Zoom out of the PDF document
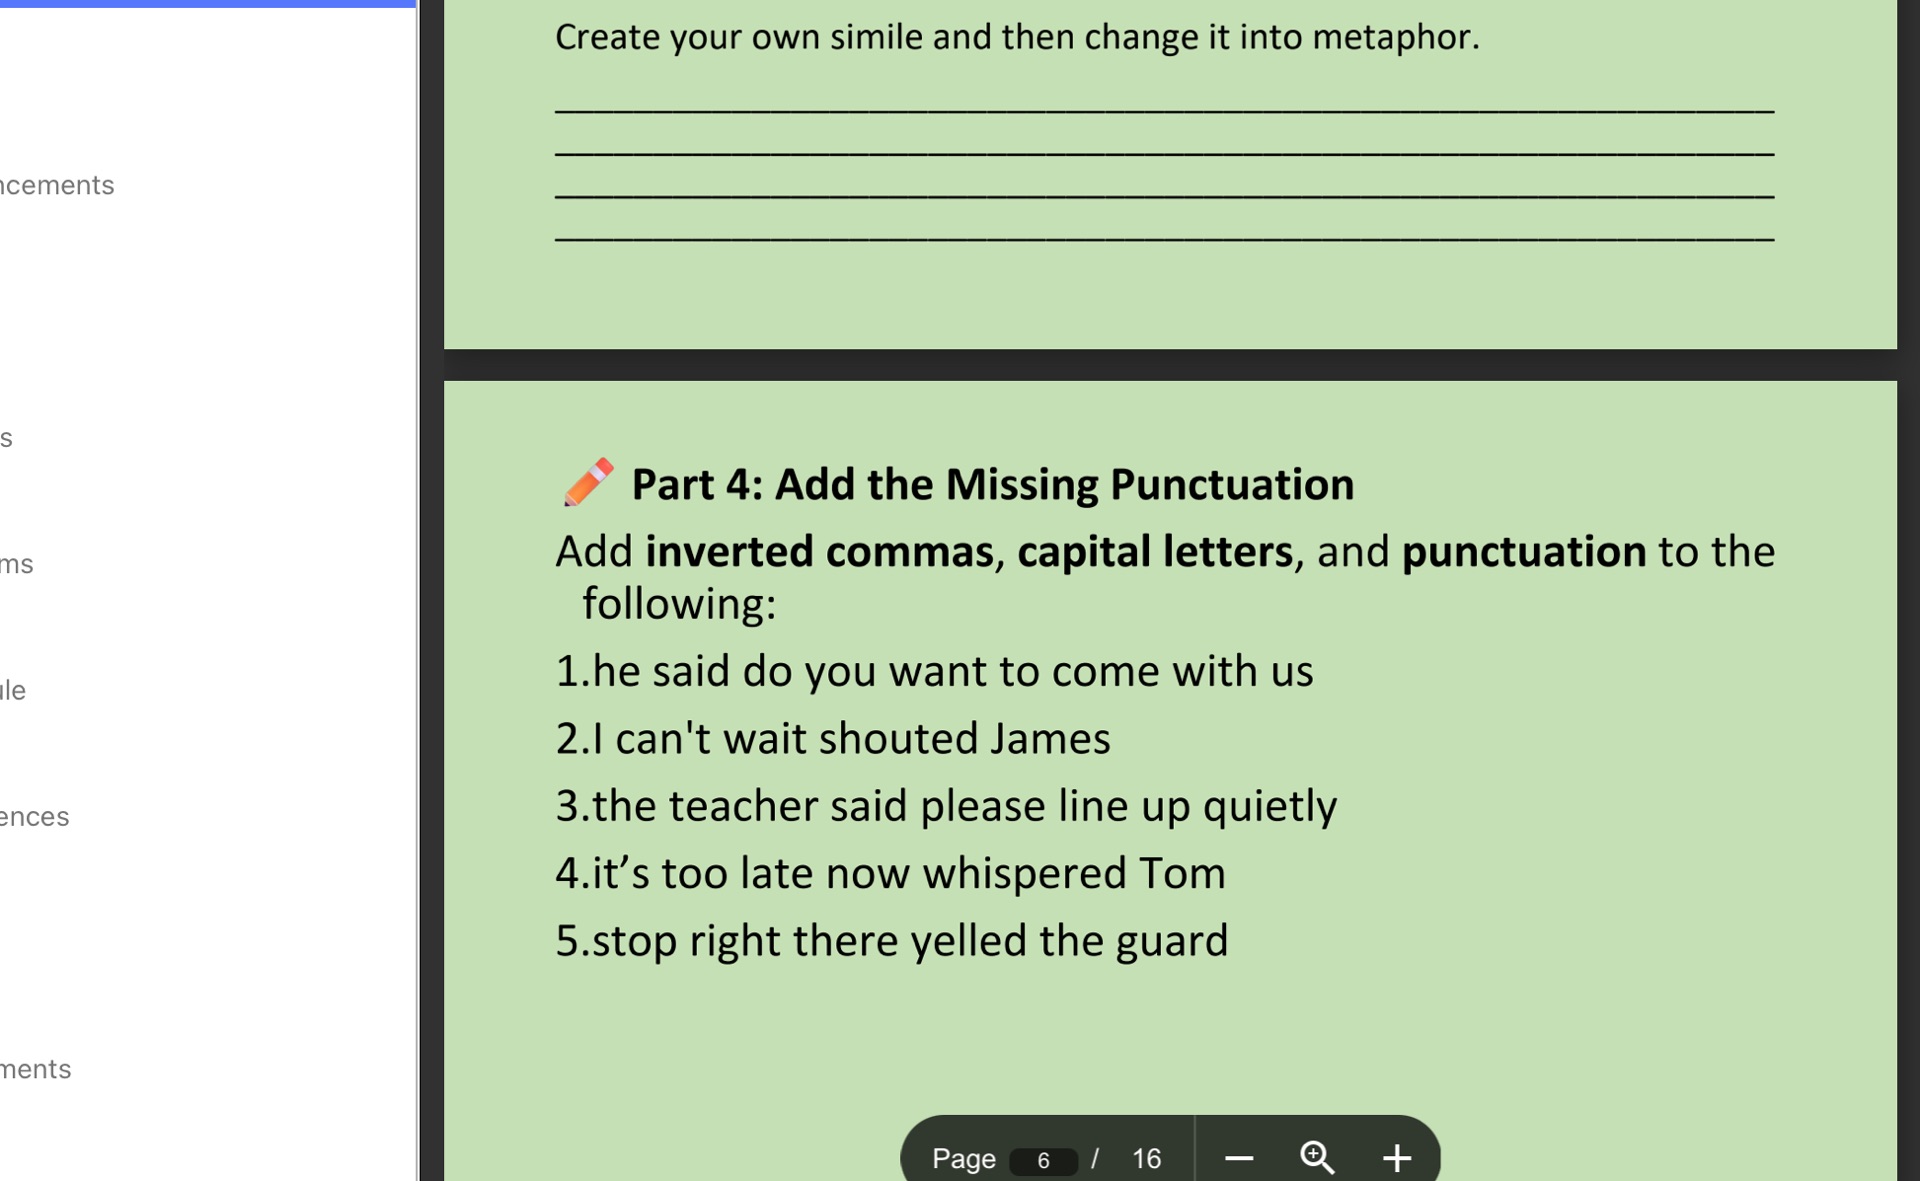Image resolution: width=1920 pixels, height=1181 pixels. pyautogui.click(x=1238, y=1158)
